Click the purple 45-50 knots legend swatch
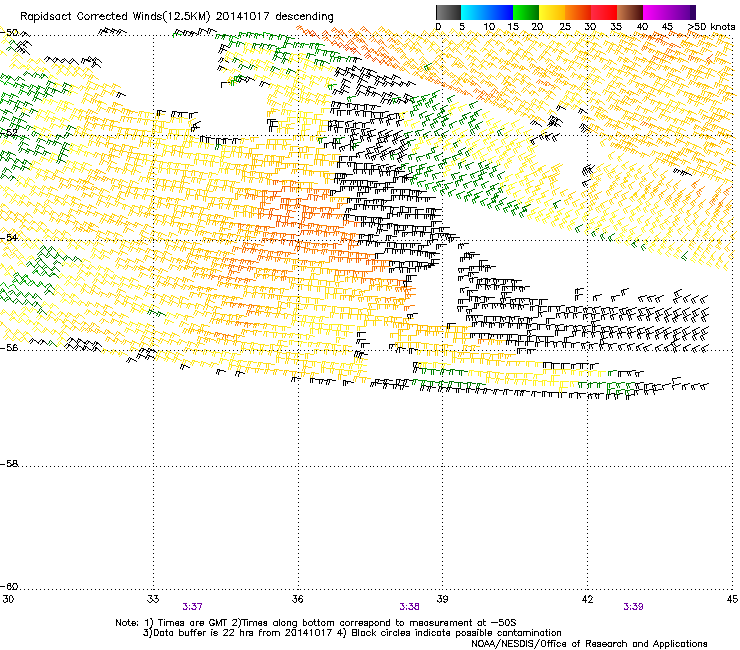 pos(682,12)
